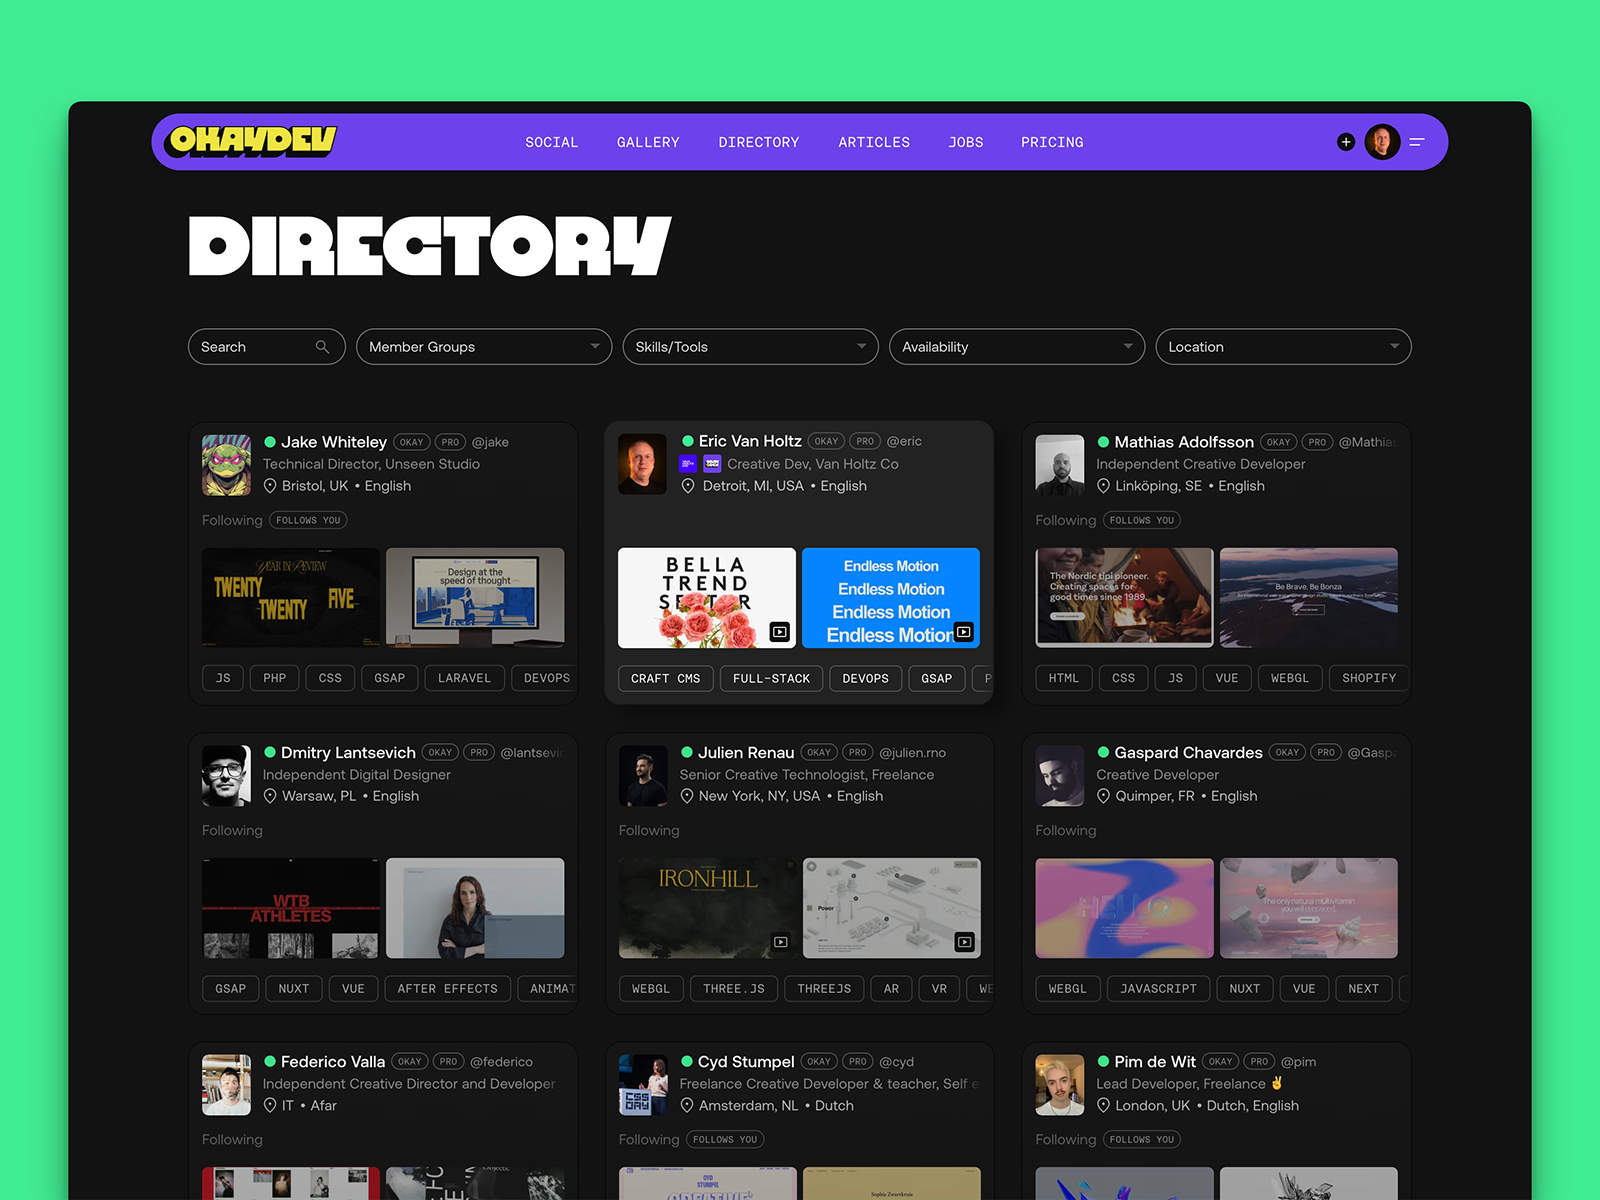Click the SHOPIFY skill tag
Image resolution: width=1600 pixels, height=1200 pixels.
point(1369,678)
